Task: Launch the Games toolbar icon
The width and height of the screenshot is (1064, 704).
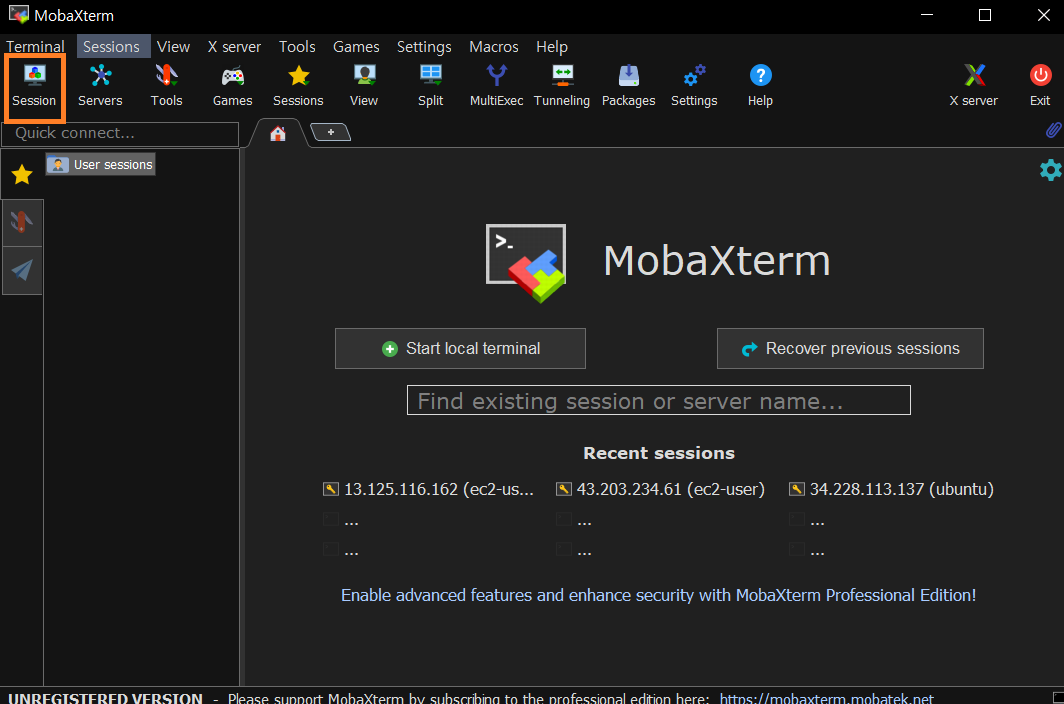Action: click(x=233, y=87)
